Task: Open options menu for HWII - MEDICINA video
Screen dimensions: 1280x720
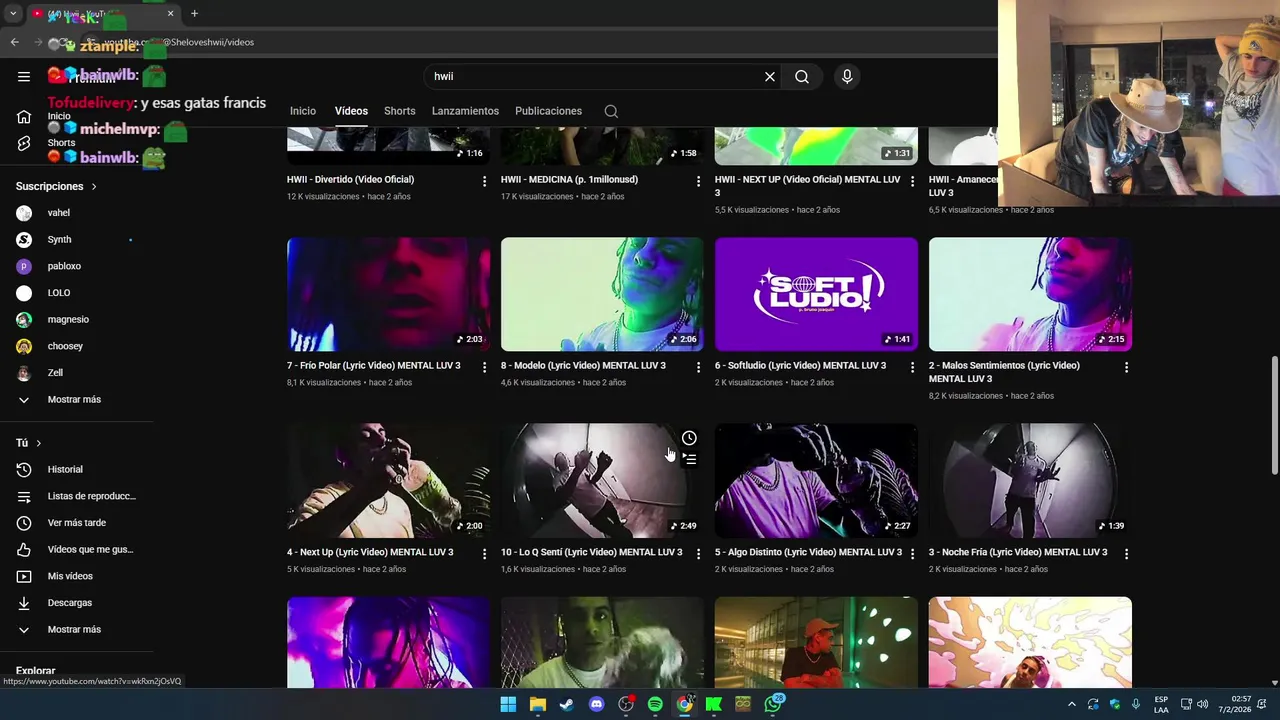Action: (698, 181)
